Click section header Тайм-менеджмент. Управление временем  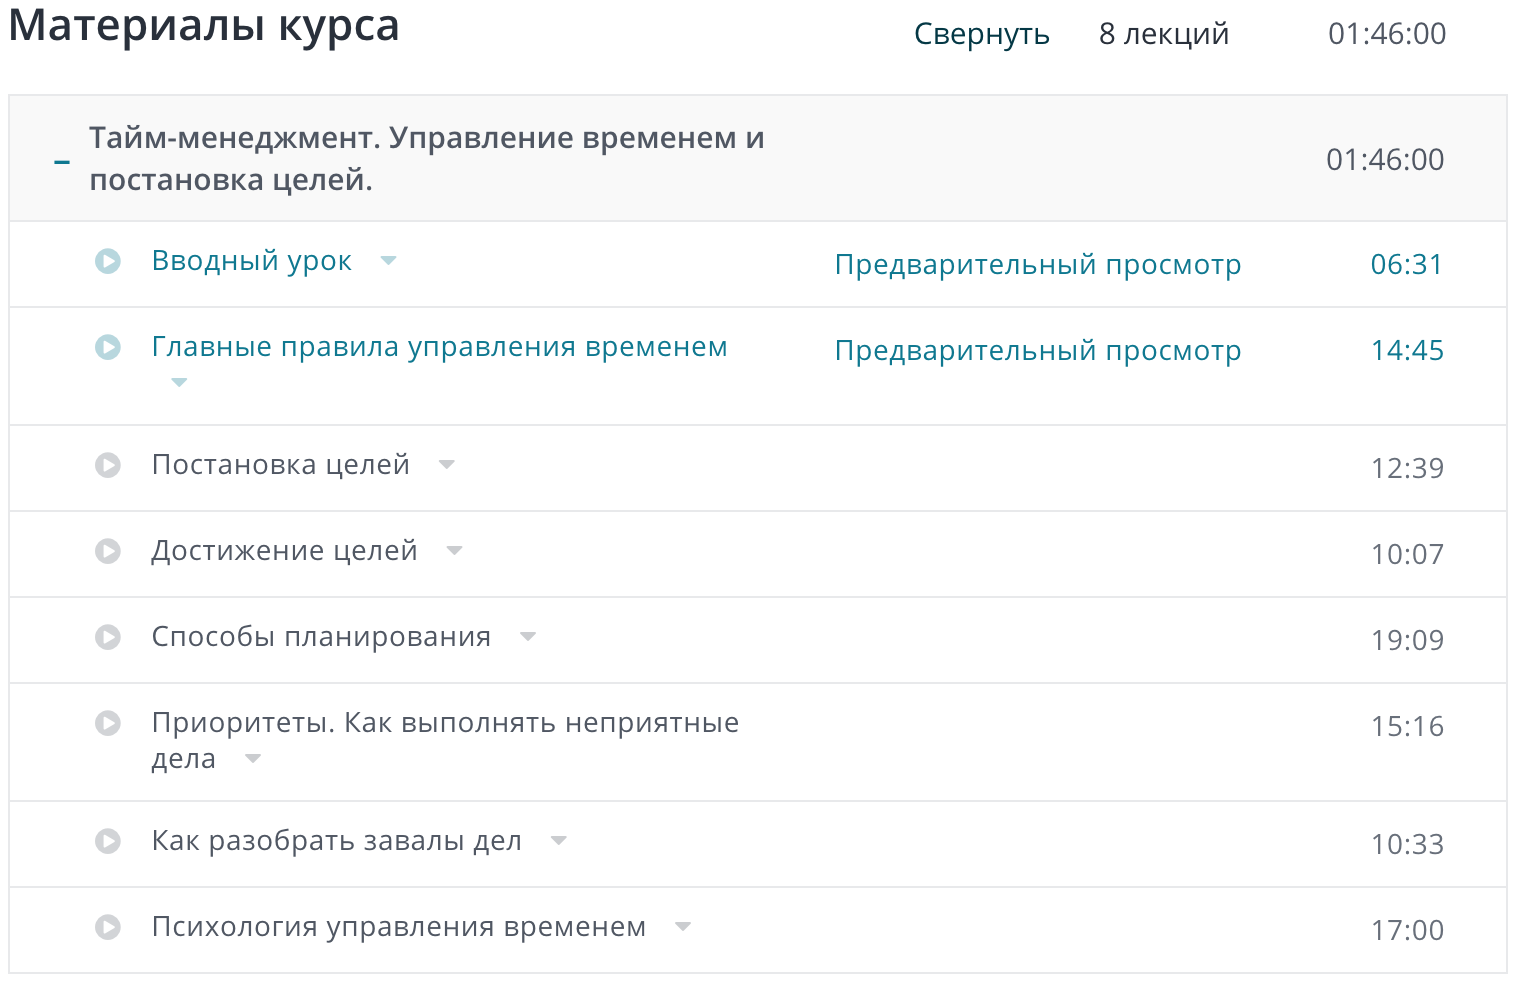coord(427,159)
